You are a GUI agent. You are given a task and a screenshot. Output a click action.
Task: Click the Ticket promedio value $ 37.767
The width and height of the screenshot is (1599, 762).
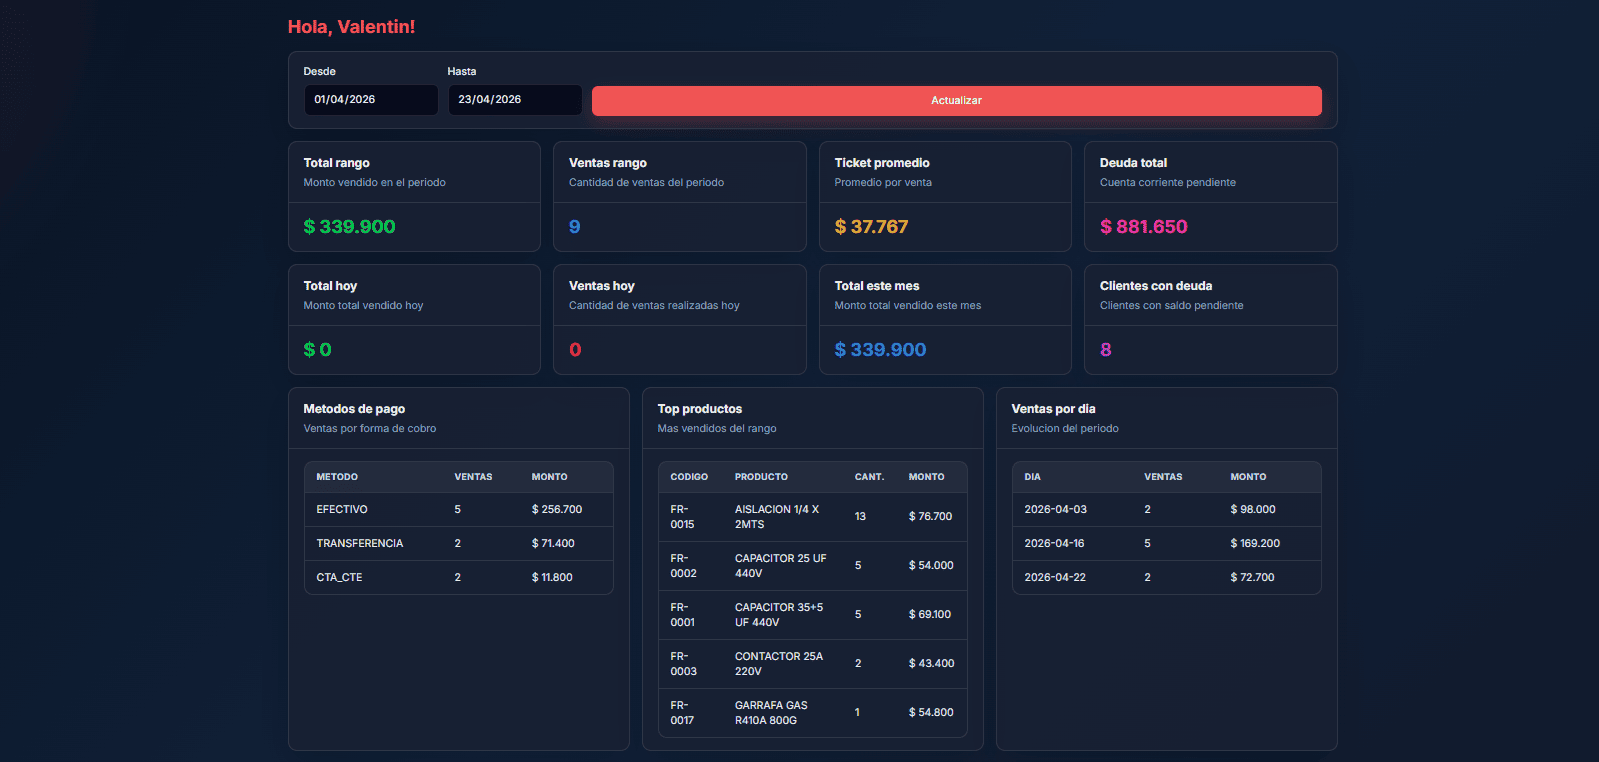(872, 227)
